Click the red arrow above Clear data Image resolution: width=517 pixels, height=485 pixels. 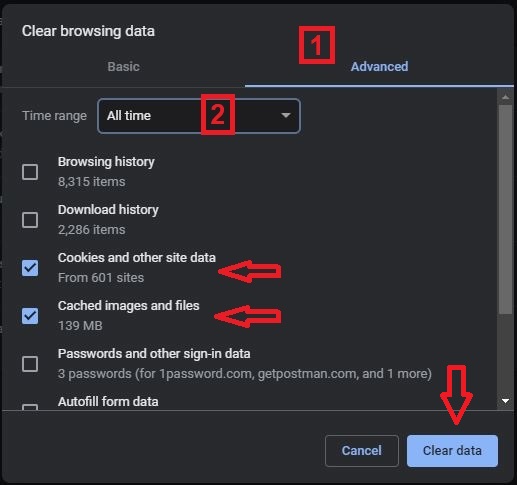(456, 395)
